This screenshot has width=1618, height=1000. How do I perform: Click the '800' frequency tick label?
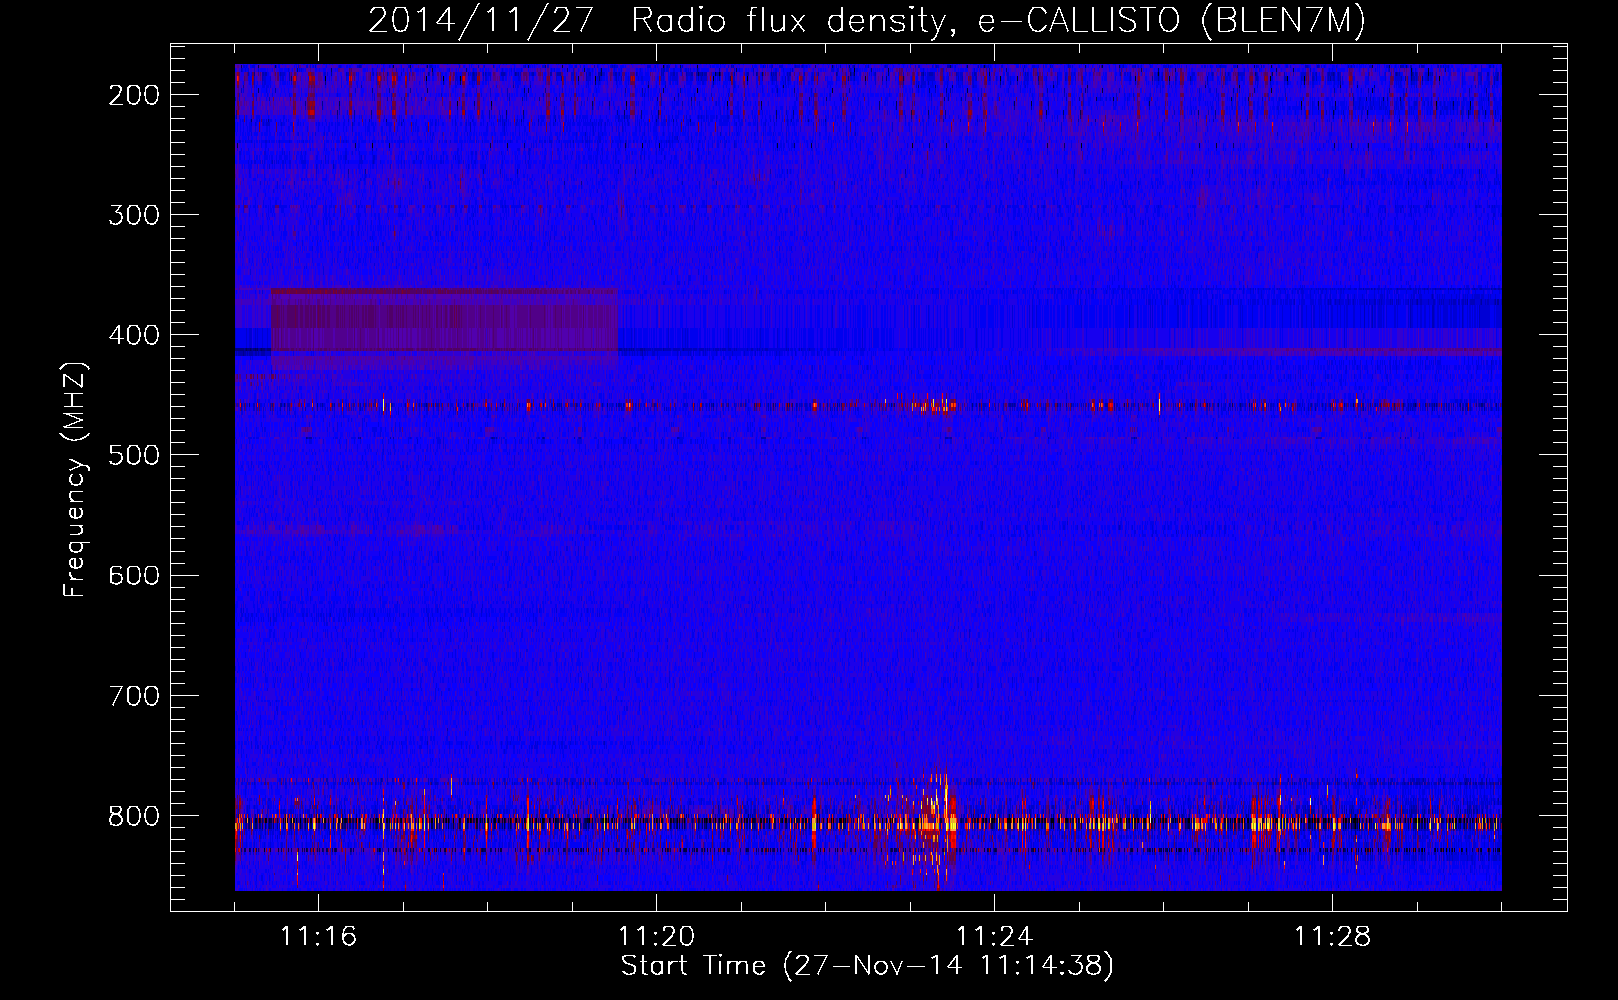133,816
